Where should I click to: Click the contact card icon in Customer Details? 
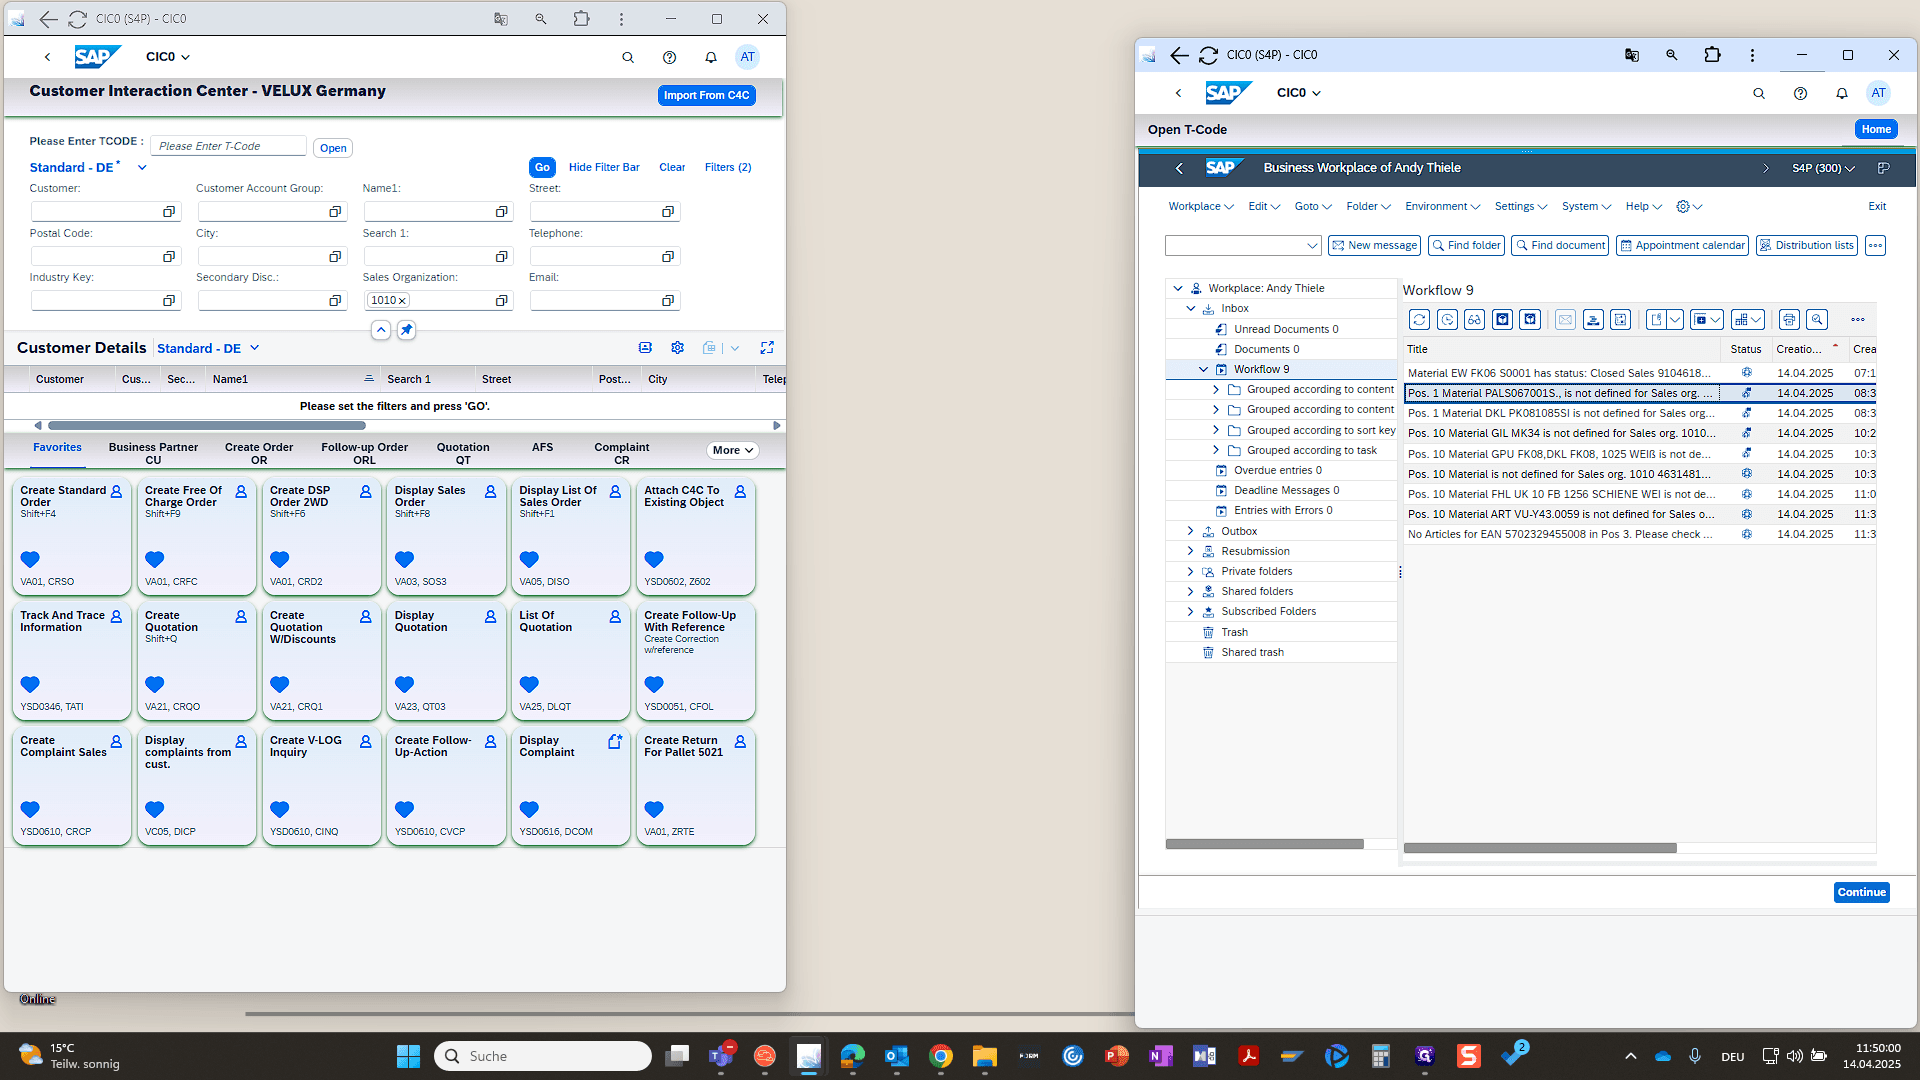click(x=645, y=348)
